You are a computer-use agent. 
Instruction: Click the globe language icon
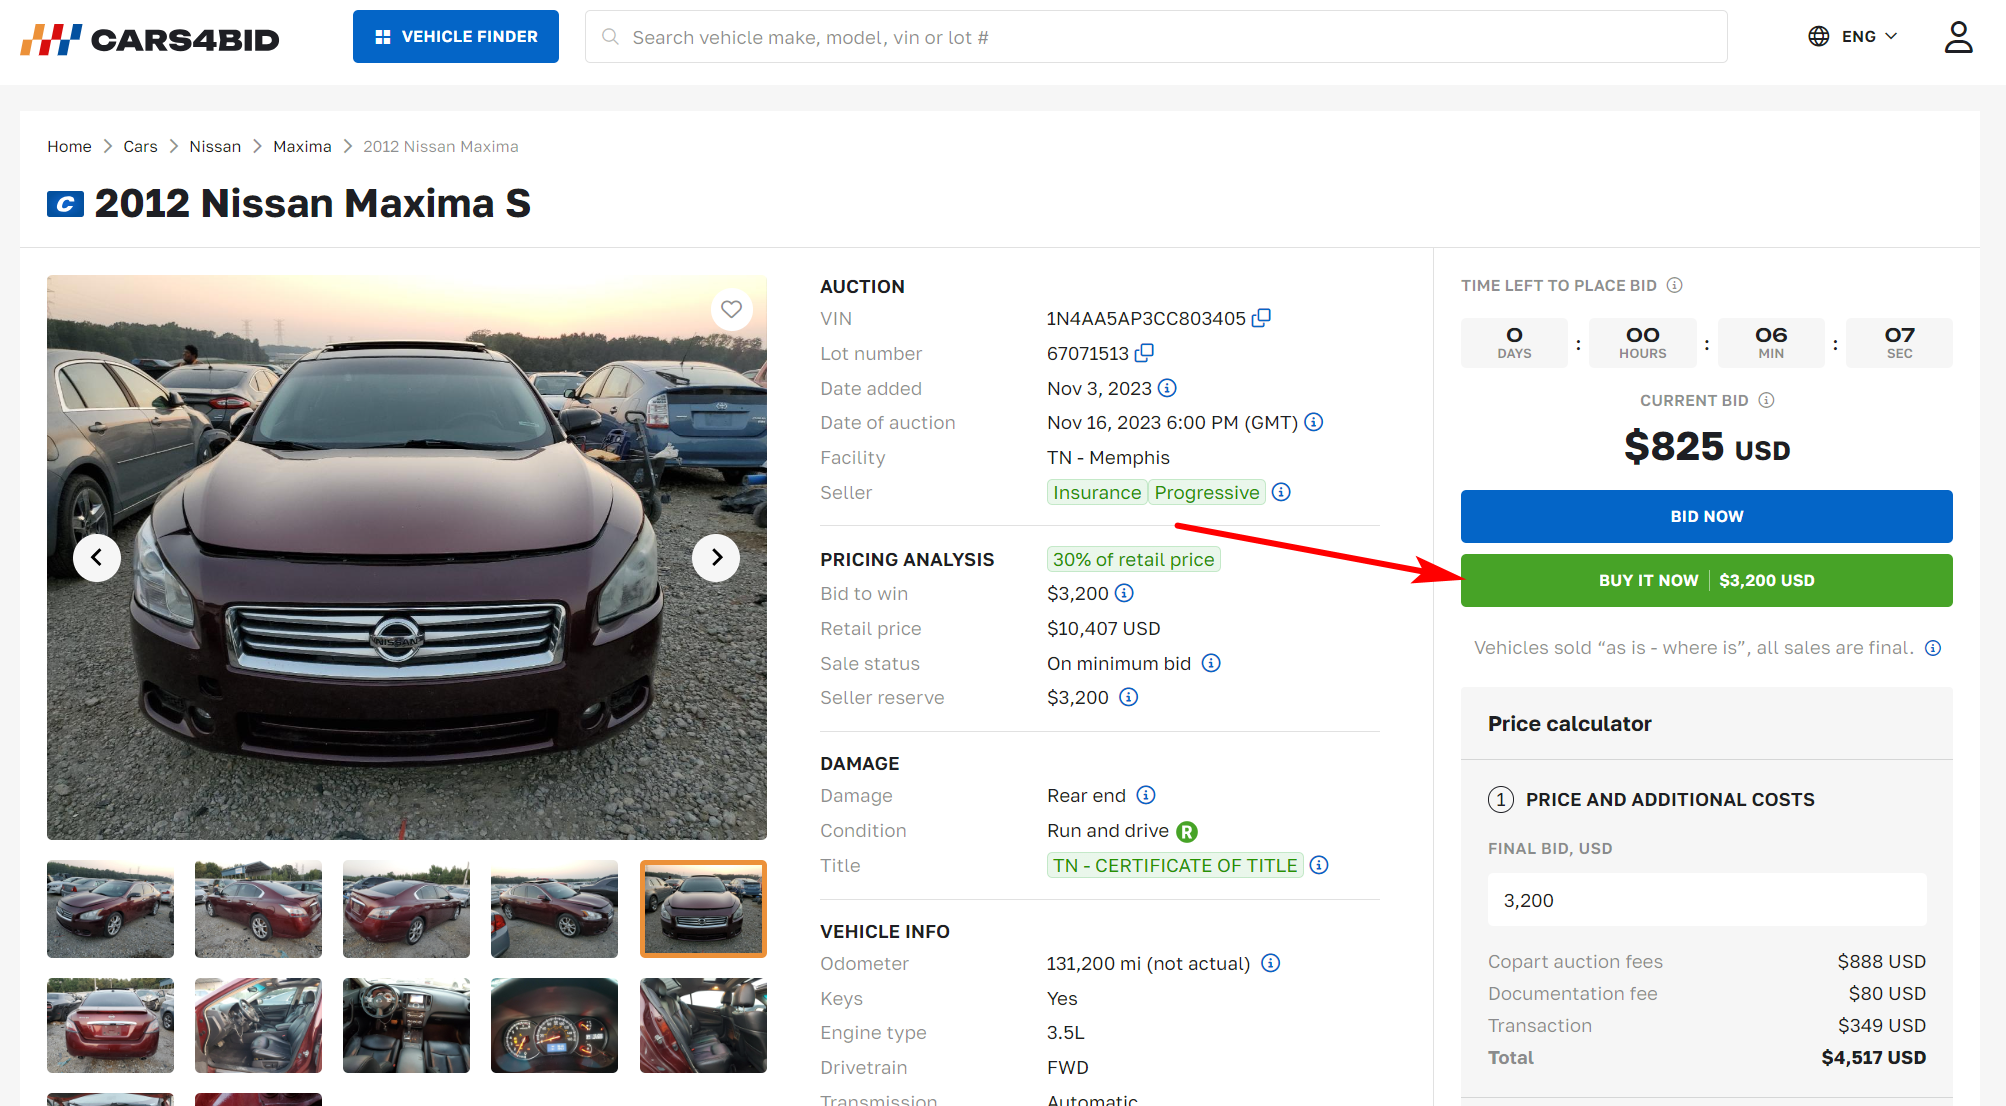coord(1819,36)
